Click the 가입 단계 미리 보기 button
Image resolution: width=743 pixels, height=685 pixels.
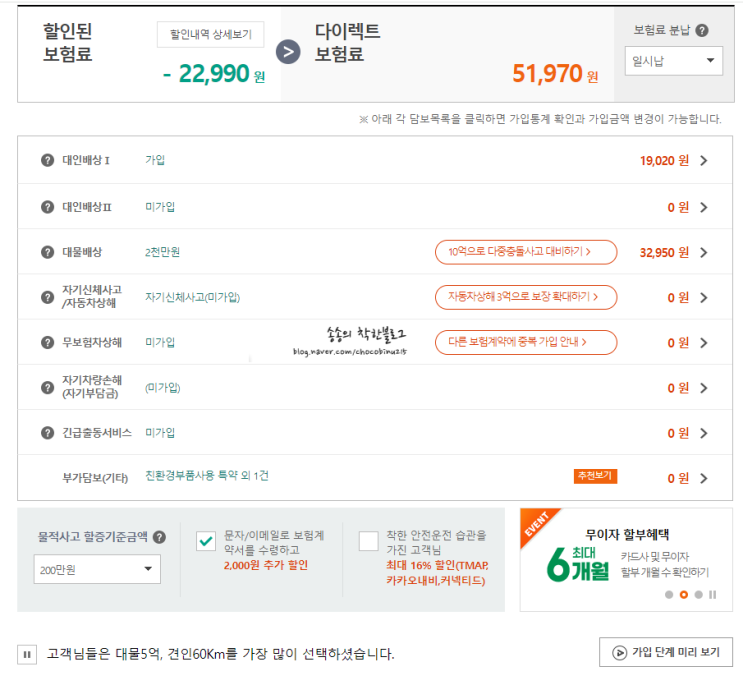pos(666,652)
